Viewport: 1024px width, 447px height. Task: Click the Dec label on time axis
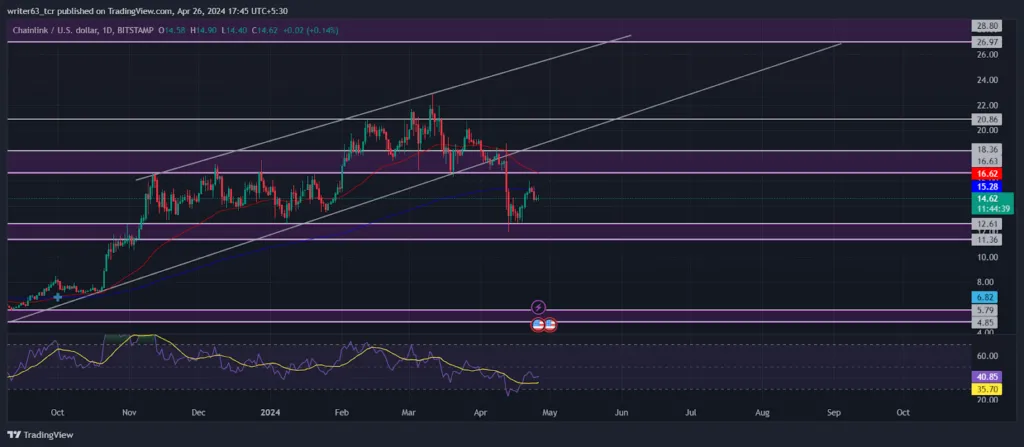tap(199, 413)
